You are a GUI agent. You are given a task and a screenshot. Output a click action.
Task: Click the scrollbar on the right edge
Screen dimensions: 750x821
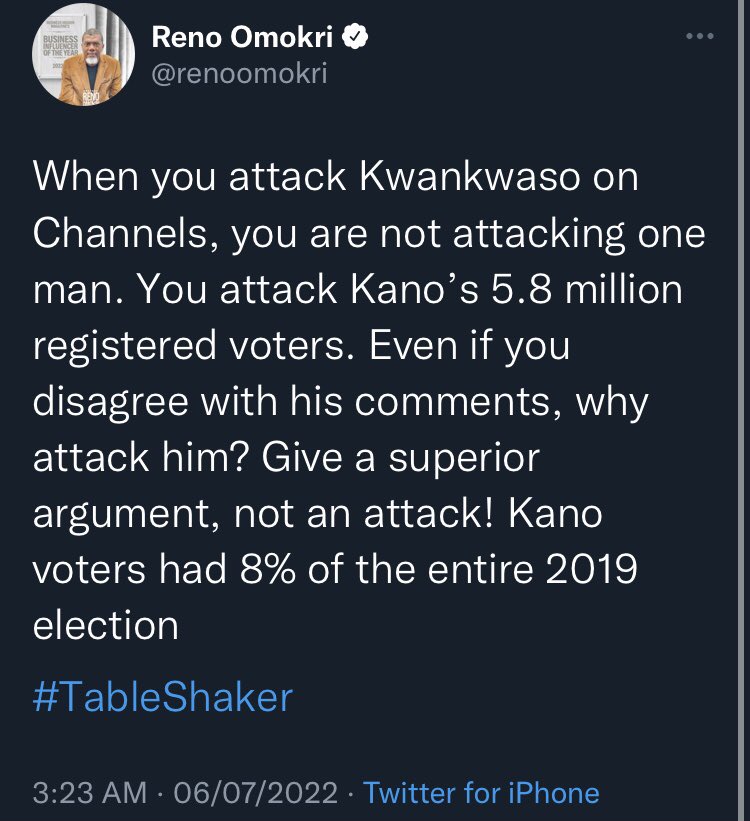[x=742, y=410]
